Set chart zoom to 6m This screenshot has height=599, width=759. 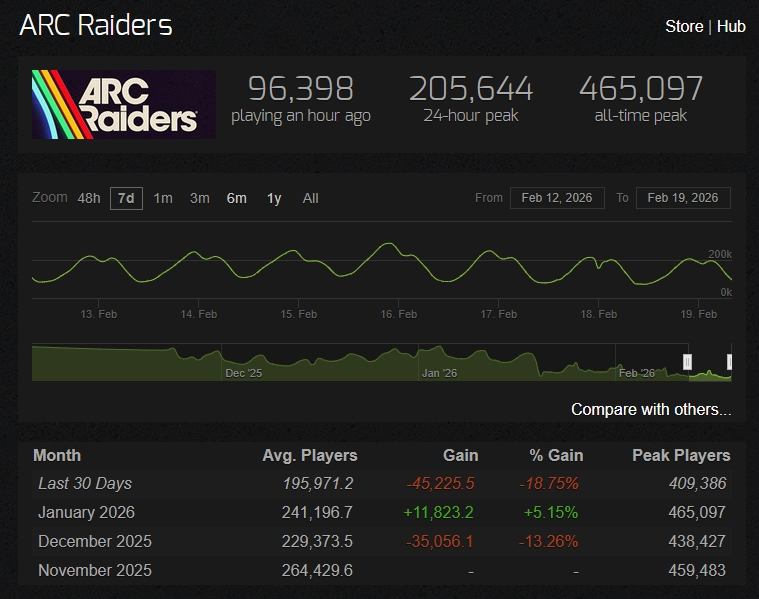click(x=237, y=198)
